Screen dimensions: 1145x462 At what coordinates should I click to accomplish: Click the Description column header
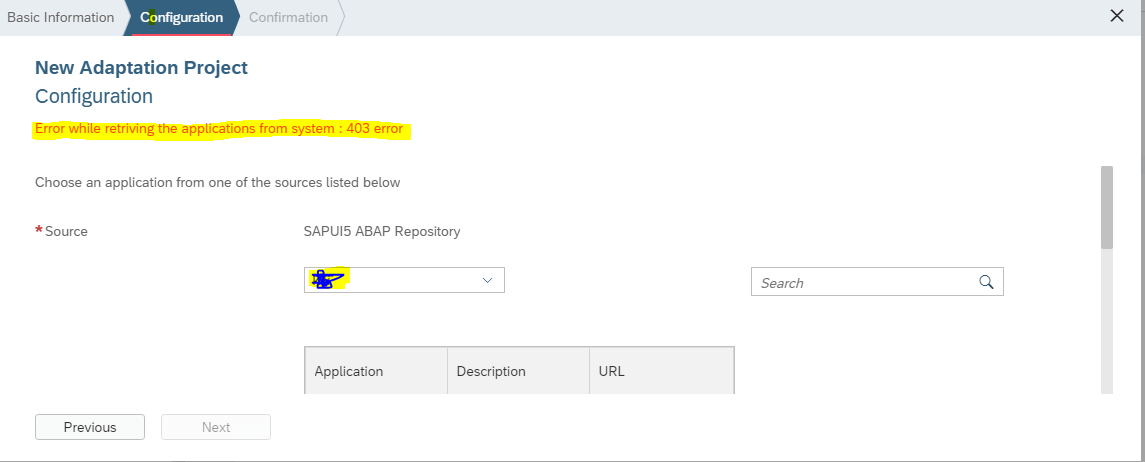518,371
